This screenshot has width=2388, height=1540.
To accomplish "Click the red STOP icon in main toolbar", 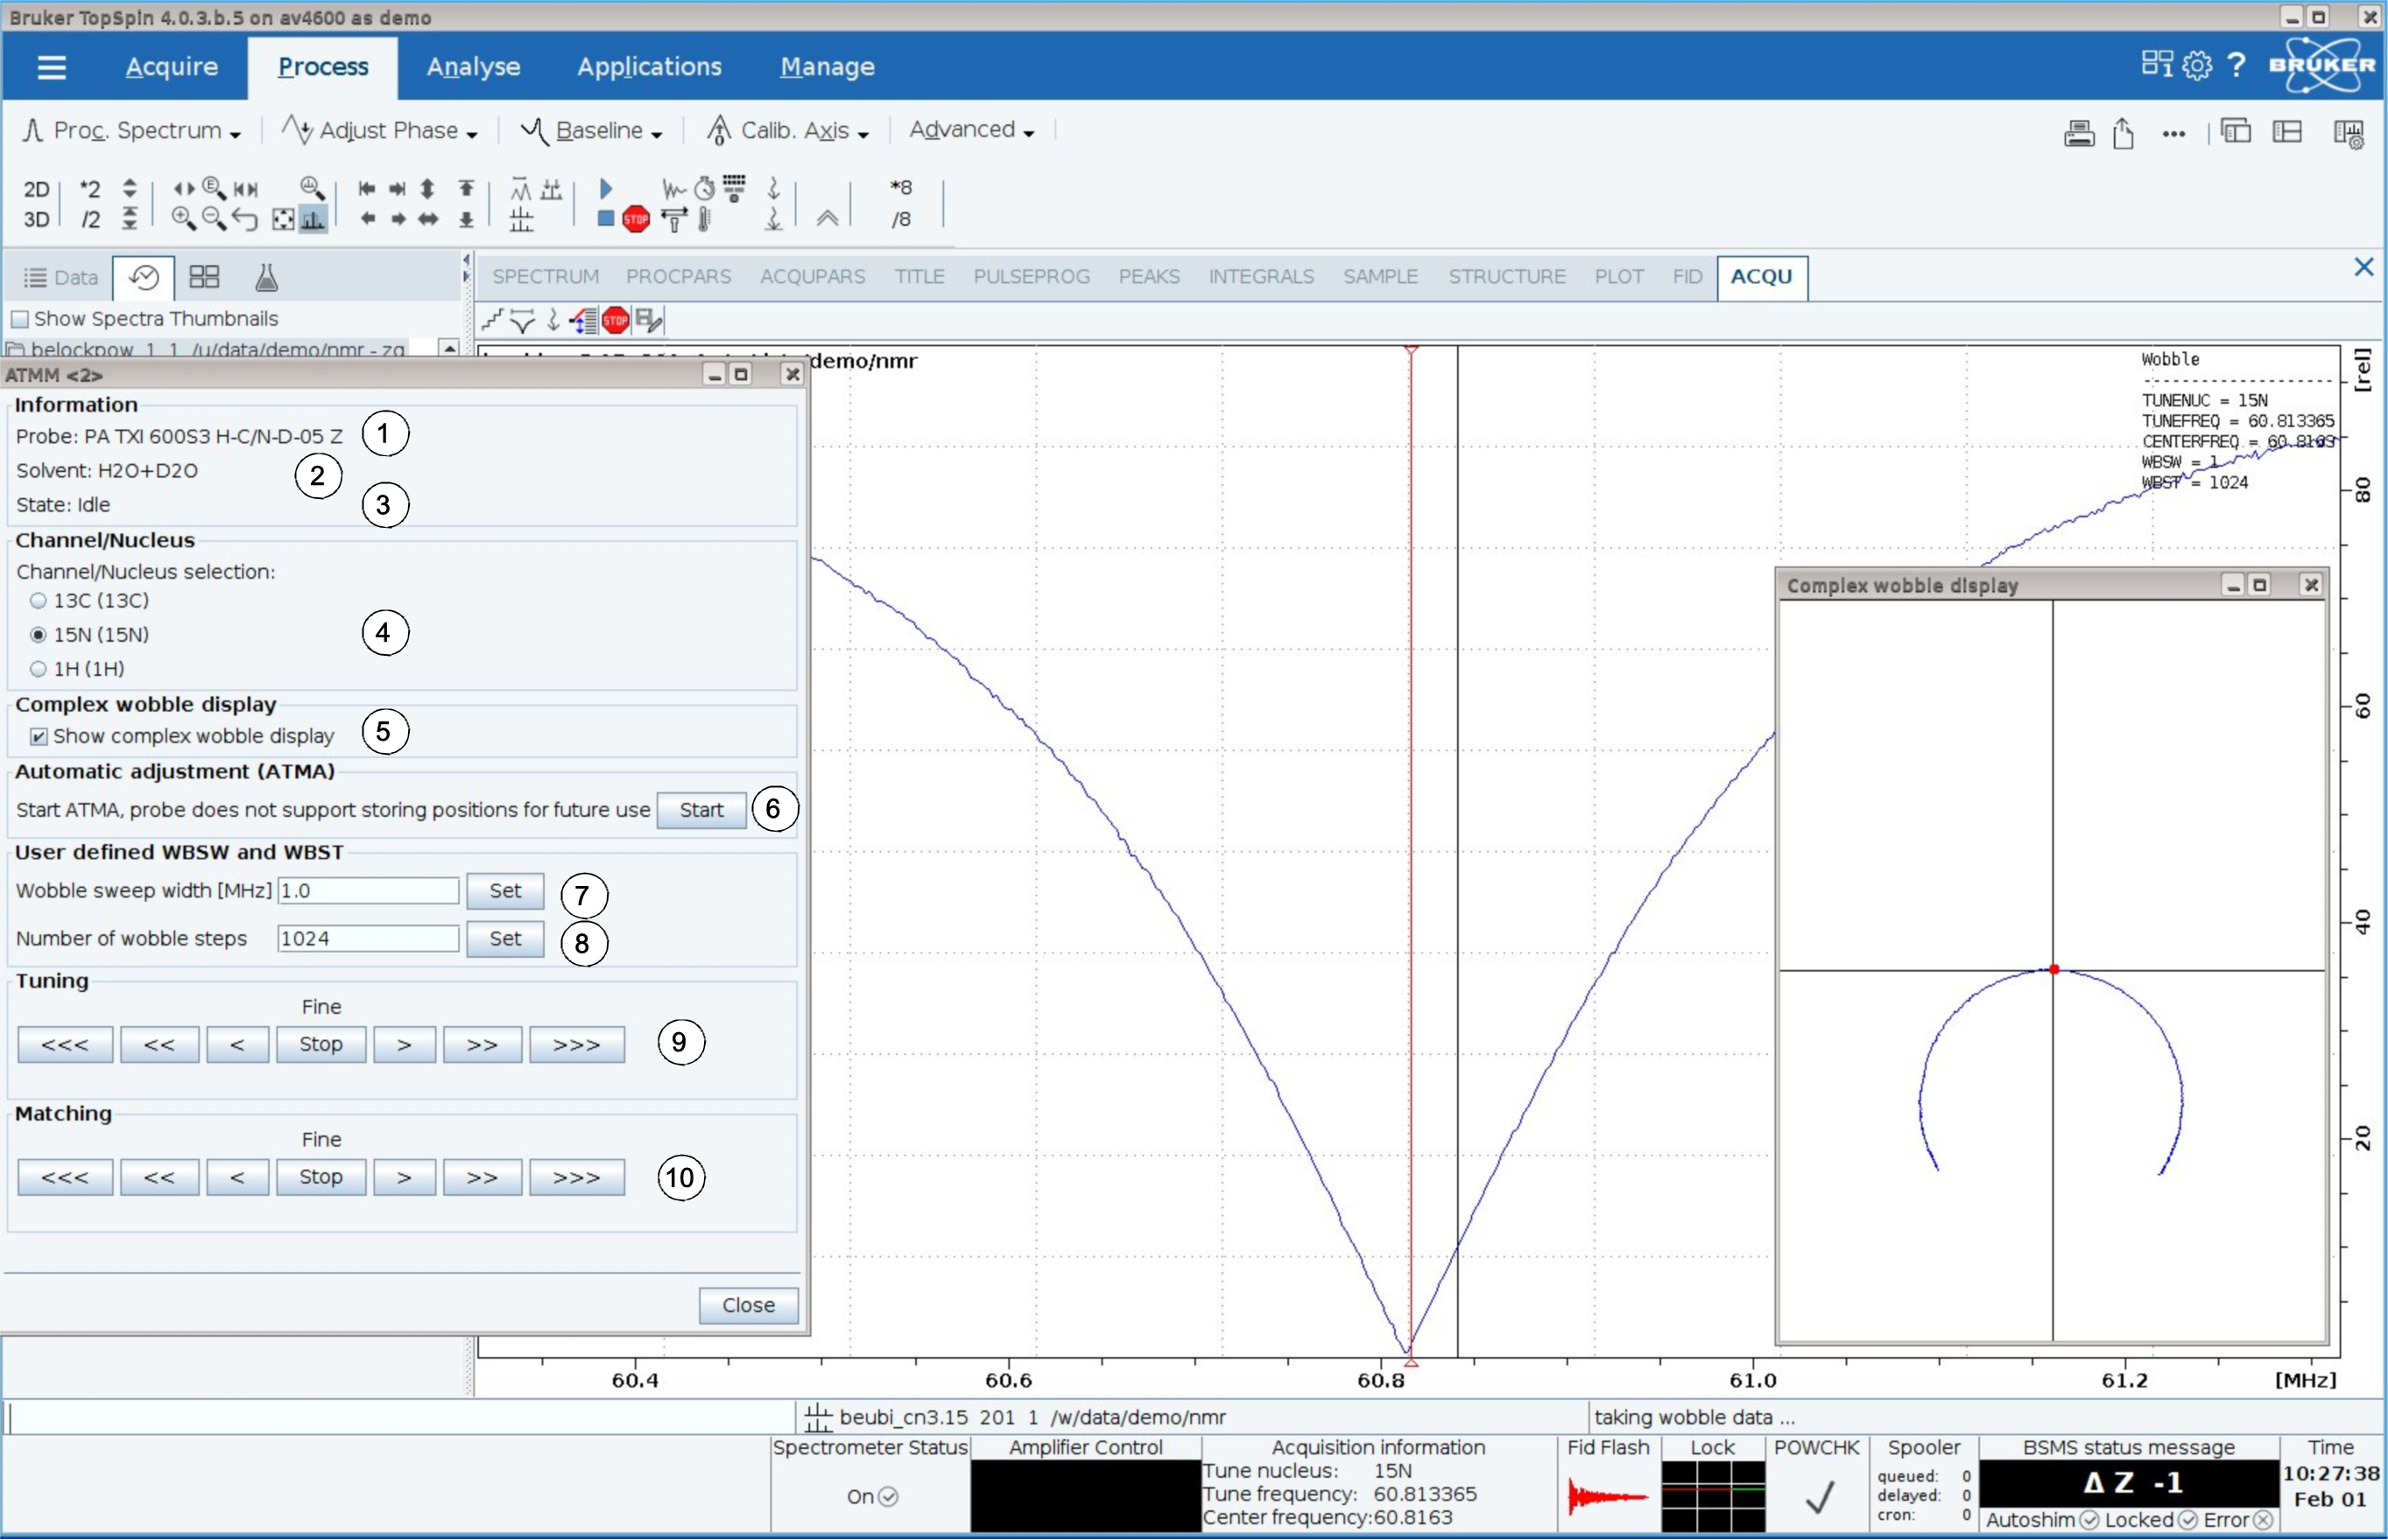I will [x=636, y=219].
